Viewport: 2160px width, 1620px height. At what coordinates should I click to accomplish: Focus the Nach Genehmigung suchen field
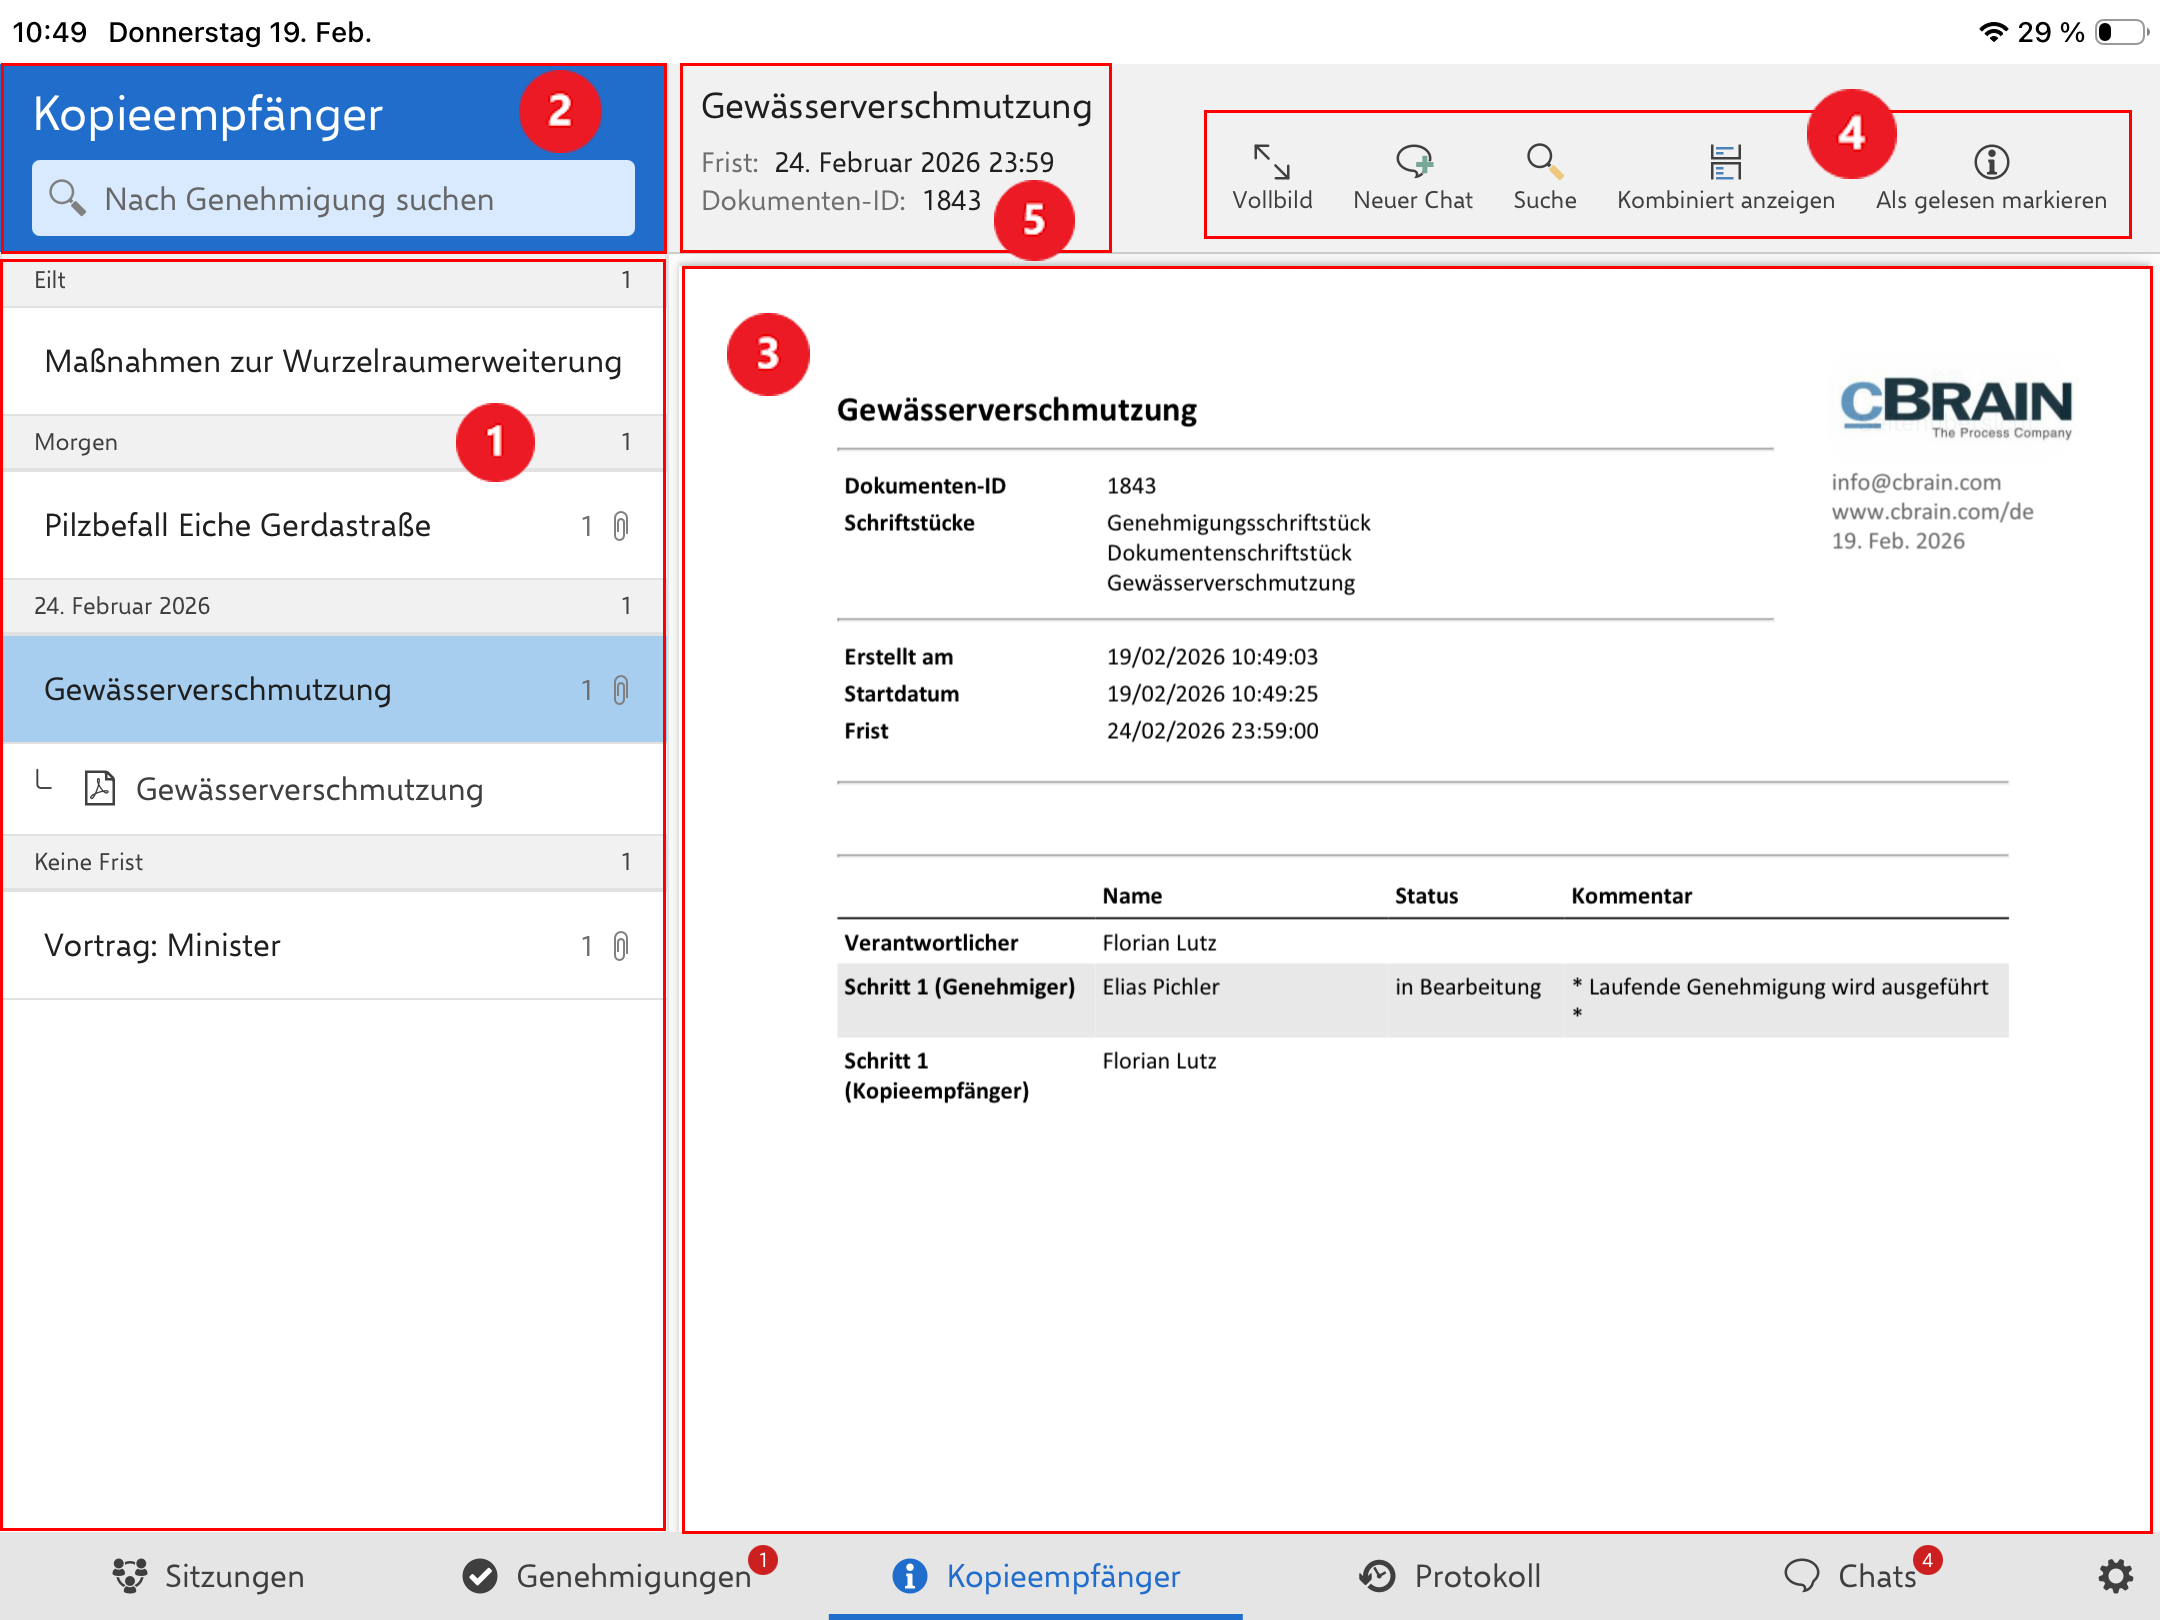click(x=334, y=199)
